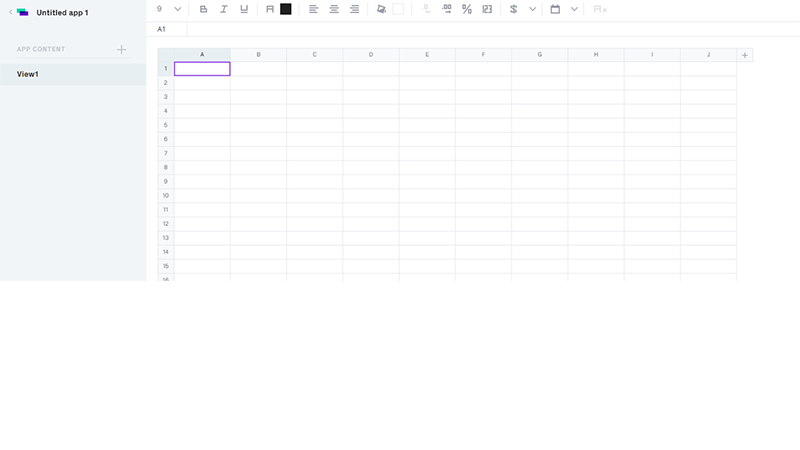800x450 pixels.
Task: Center align cell text
Action: click(334, 9)
